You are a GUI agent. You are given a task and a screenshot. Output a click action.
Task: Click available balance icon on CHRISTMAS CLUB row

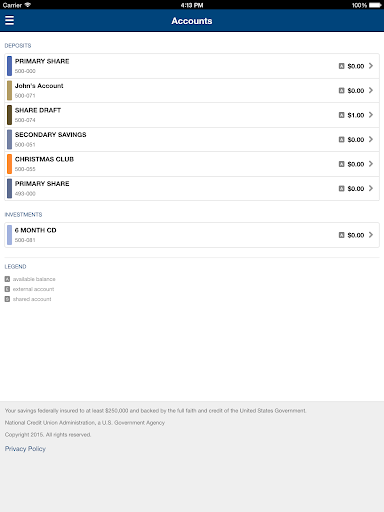coord(341,164)
